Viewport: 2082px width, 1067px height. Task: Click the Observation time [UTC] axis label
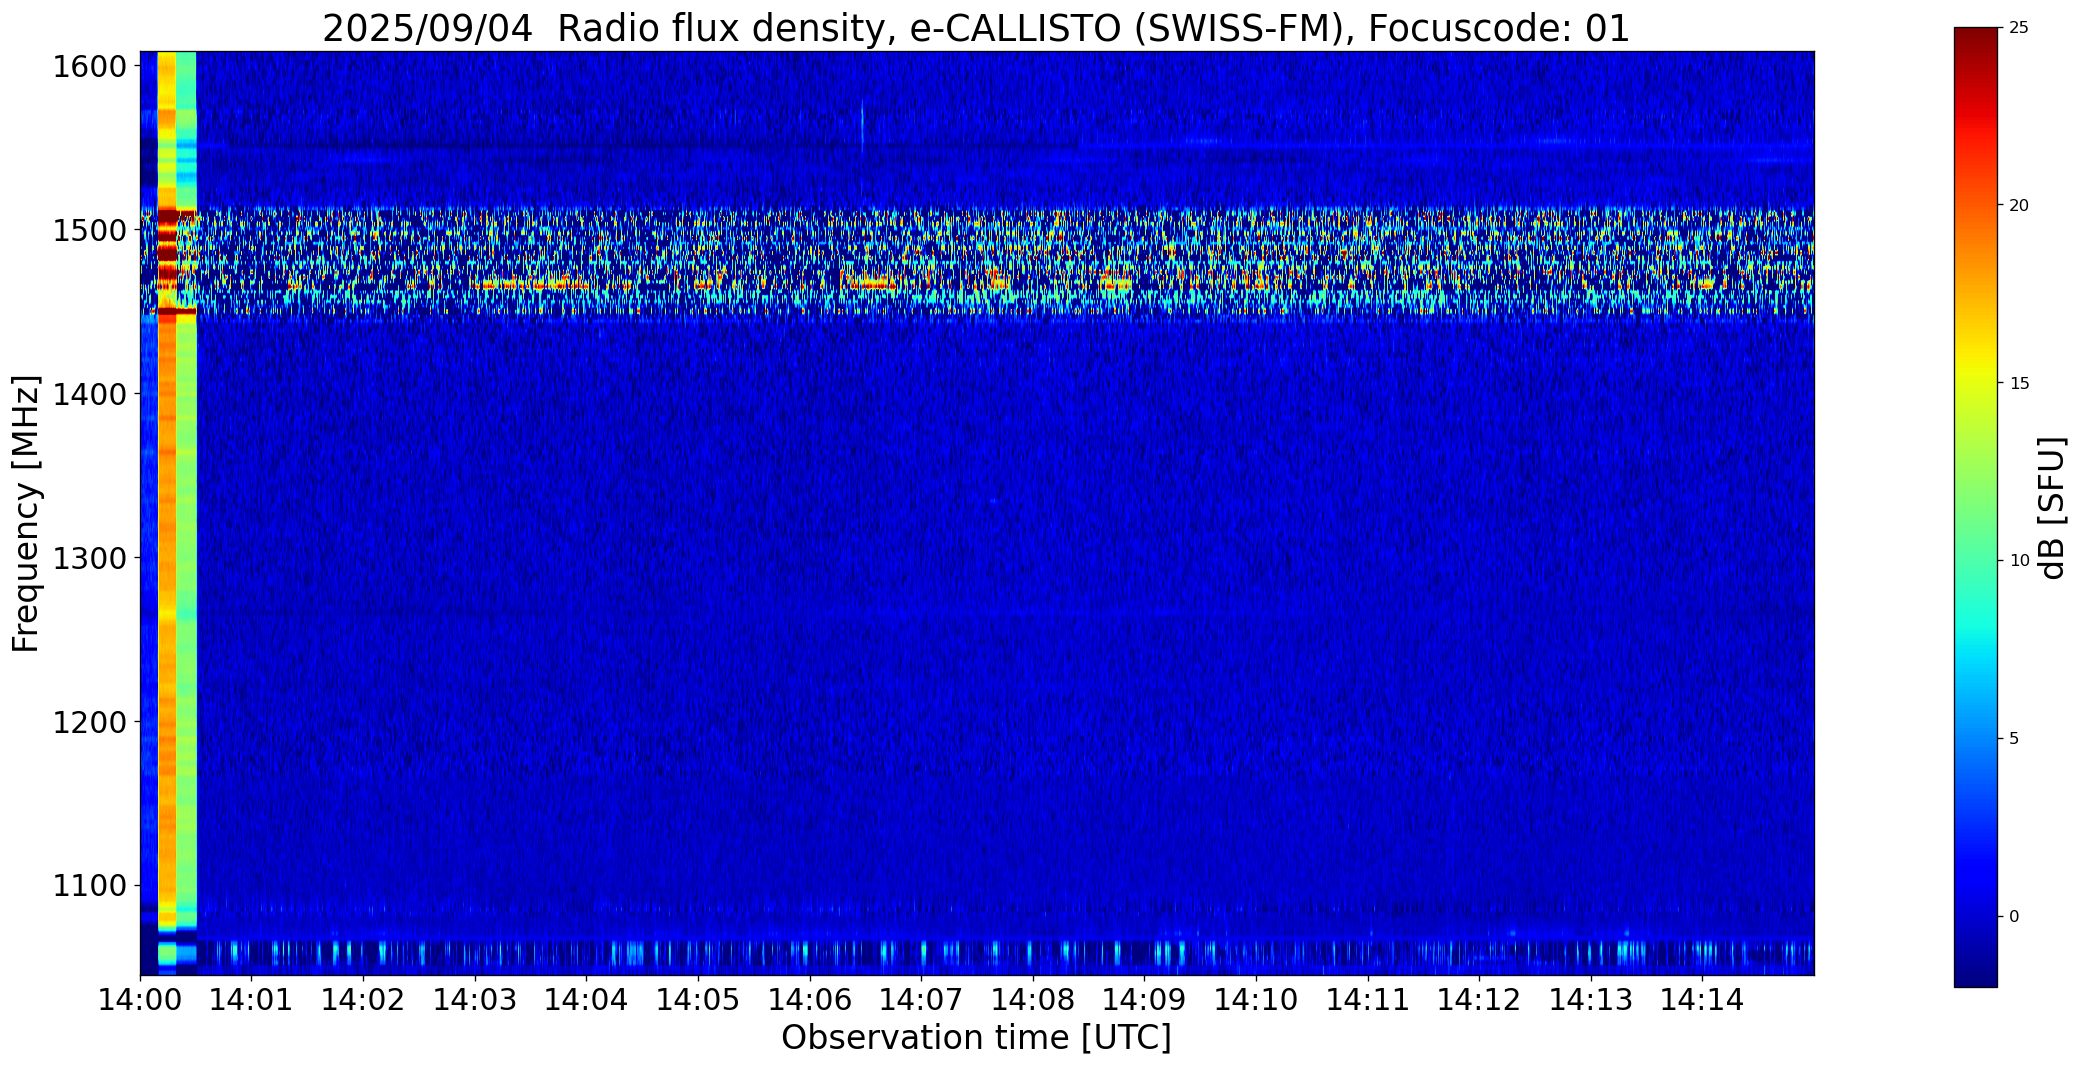pos(976,1038)
